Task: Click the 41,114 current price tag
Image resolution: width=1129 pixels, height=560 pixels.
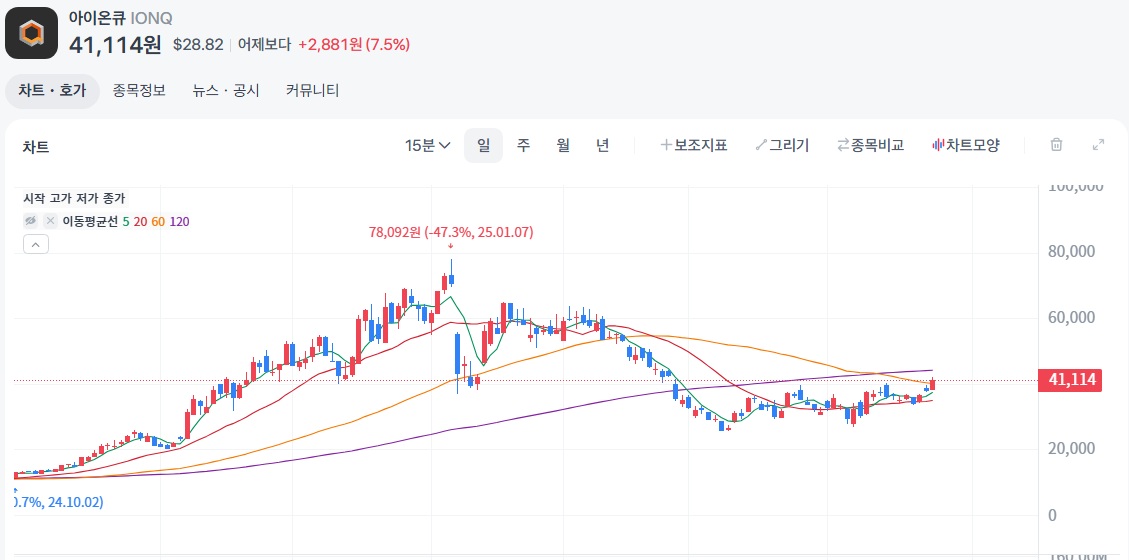Action: click(x=1071, y=380)
